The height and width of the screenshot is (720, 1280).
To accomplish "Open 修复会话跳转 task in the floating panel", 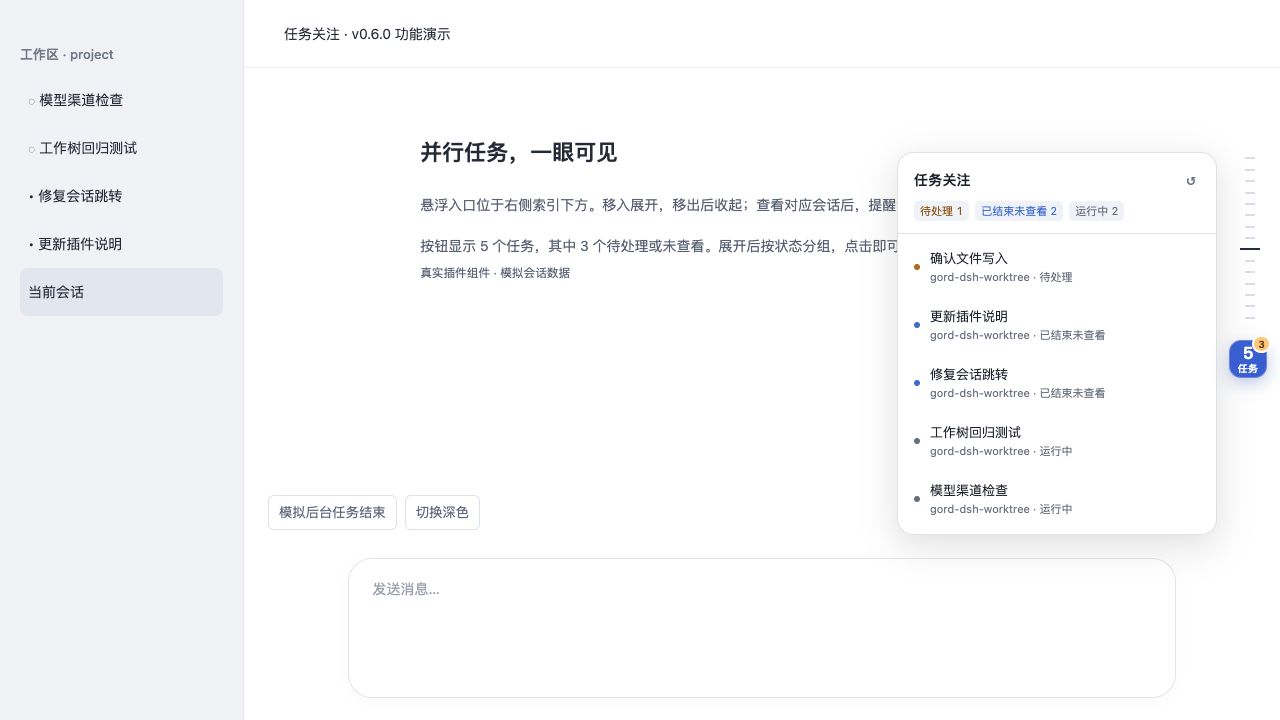I will click(x=1057, y=383).
